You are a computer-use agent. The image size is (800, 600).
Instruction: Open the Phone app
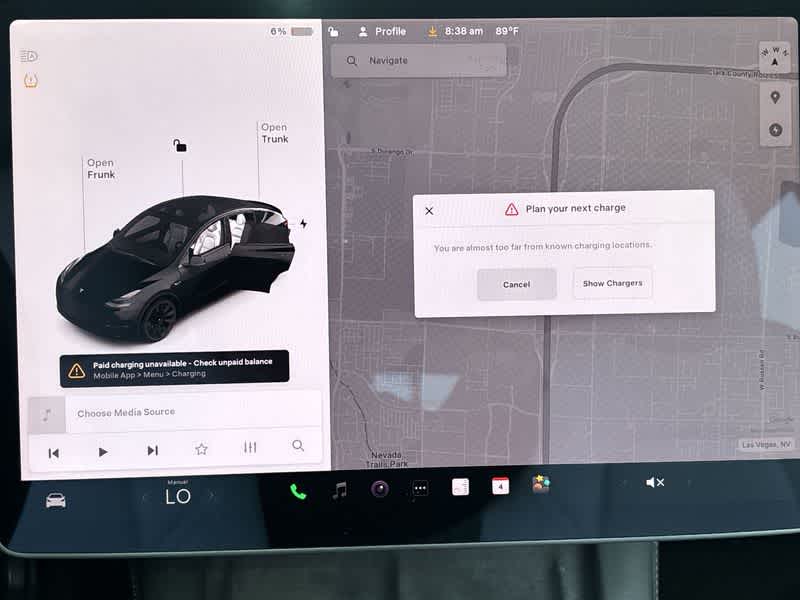coord(298,491)
